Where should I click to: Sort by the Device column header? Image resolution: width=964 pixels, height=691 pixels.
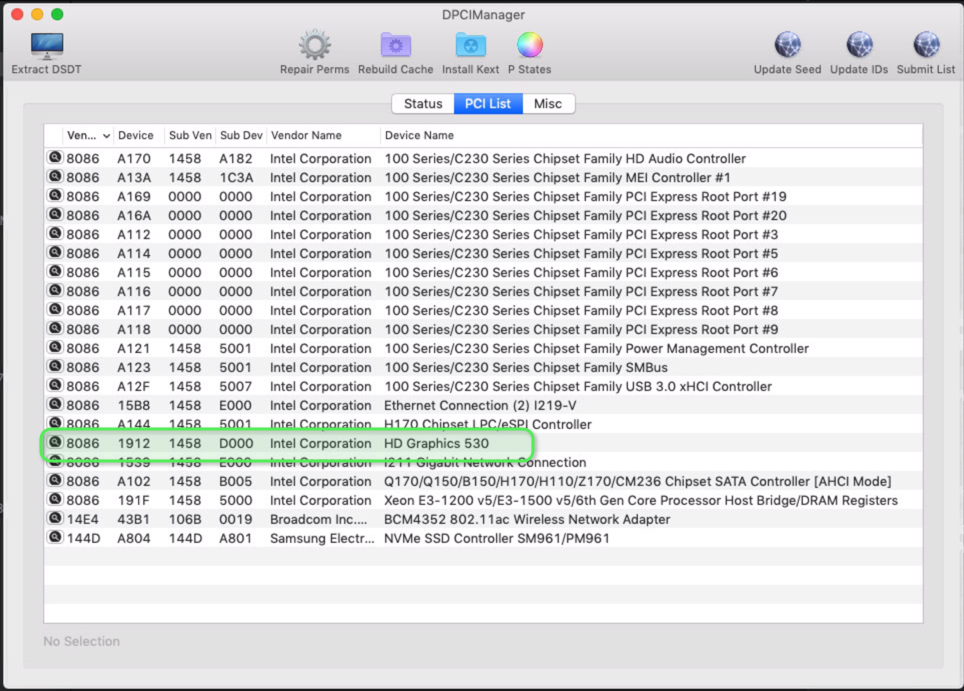136,135
